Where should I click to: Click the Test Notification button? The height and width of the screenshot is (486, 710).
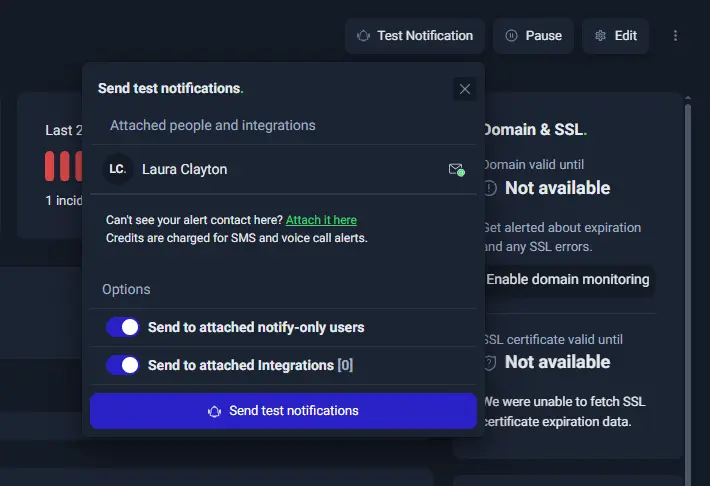(415, 36)
